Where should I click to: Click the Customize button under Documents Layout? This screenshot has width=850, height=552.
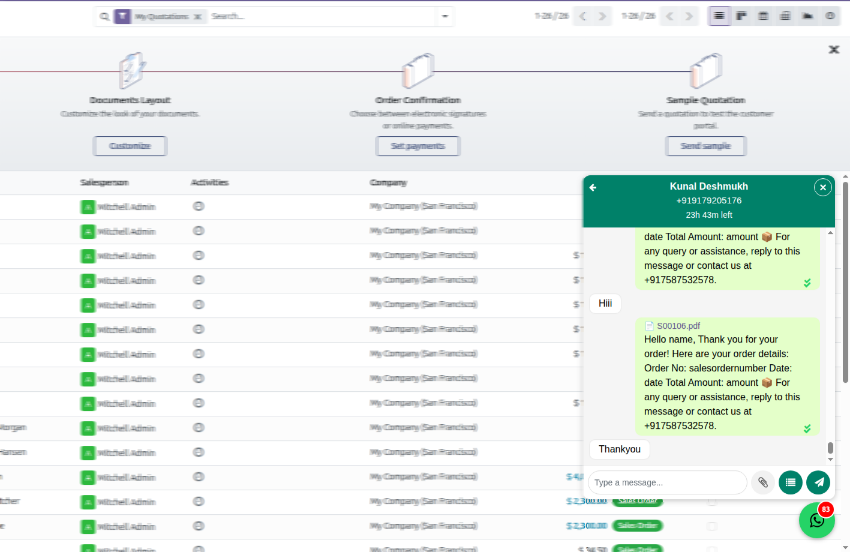click(130, 146)
